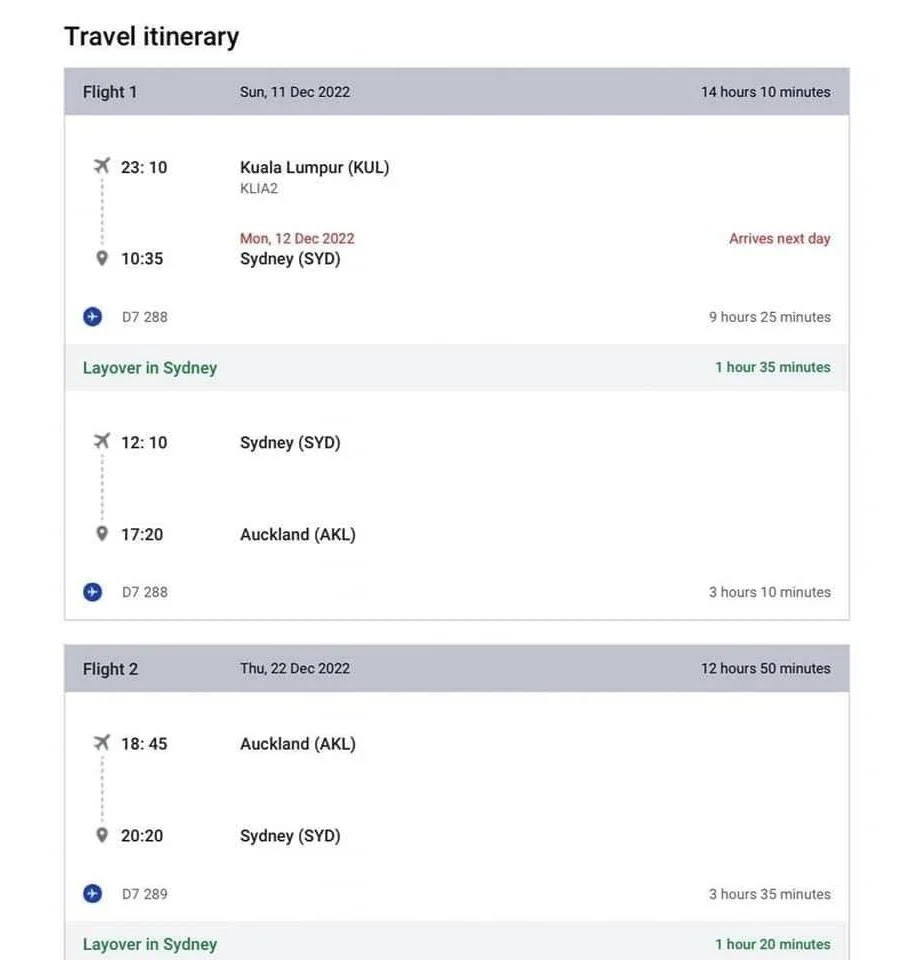The image size is (920, 960).
Task: Click the airline logo above the first Sydney layover
Action: click(x=93, y=317)
